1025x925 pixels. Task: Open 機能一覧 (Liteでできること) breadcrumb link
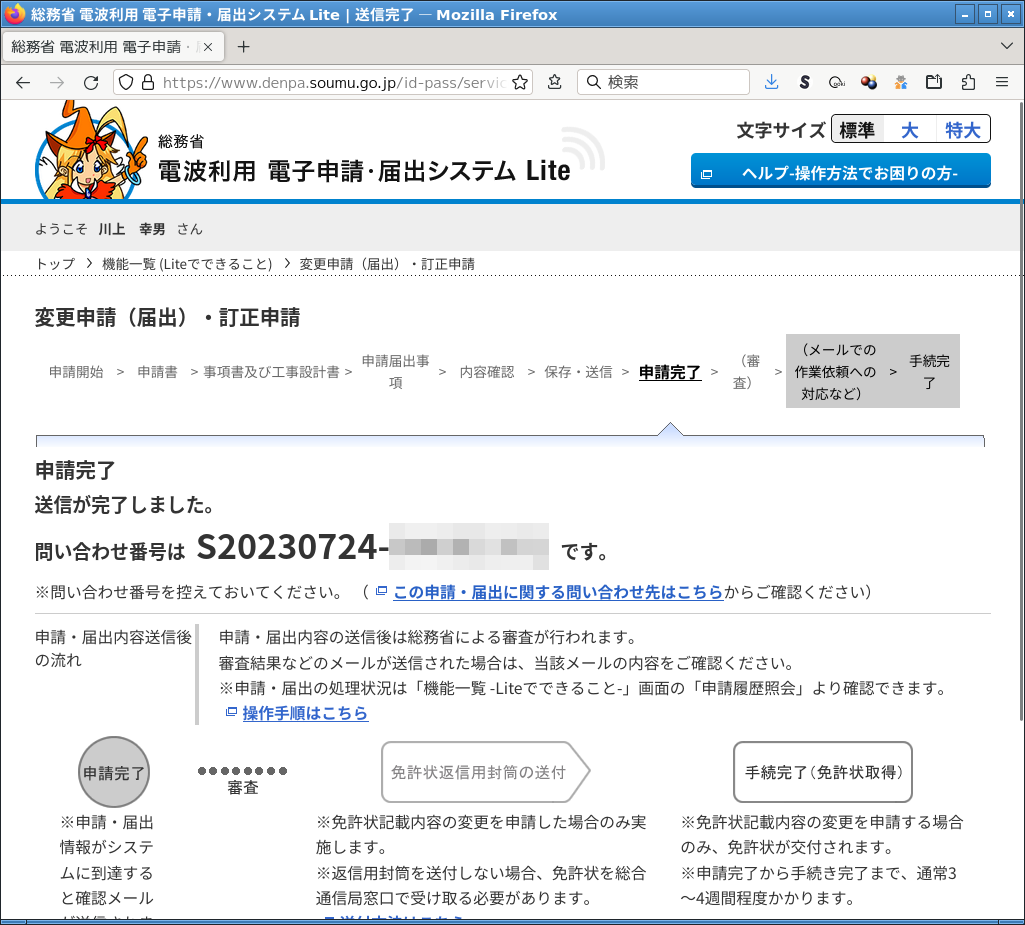(187, 264)
